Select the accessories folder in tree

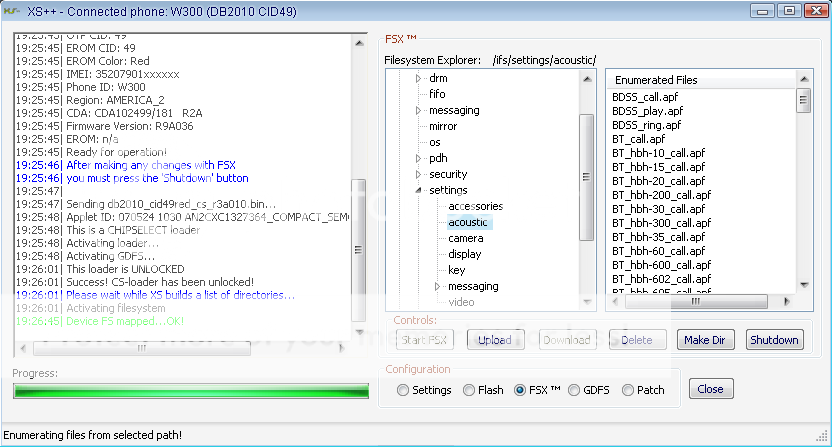(475, 207)
